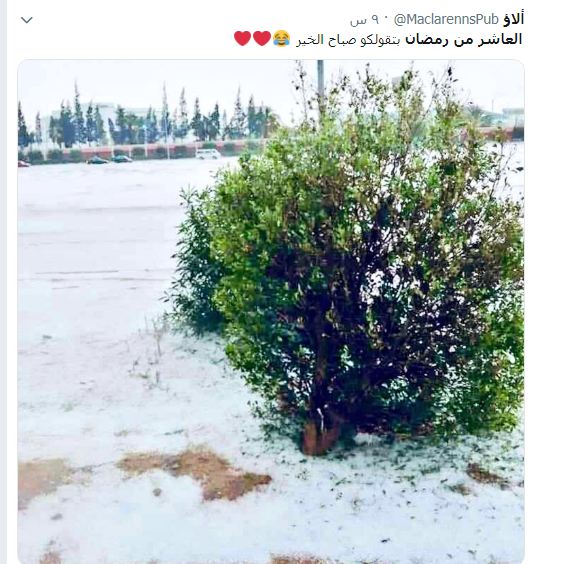Open the snowy bush photo attachment
579x564 pixels.
pos(271,311)
